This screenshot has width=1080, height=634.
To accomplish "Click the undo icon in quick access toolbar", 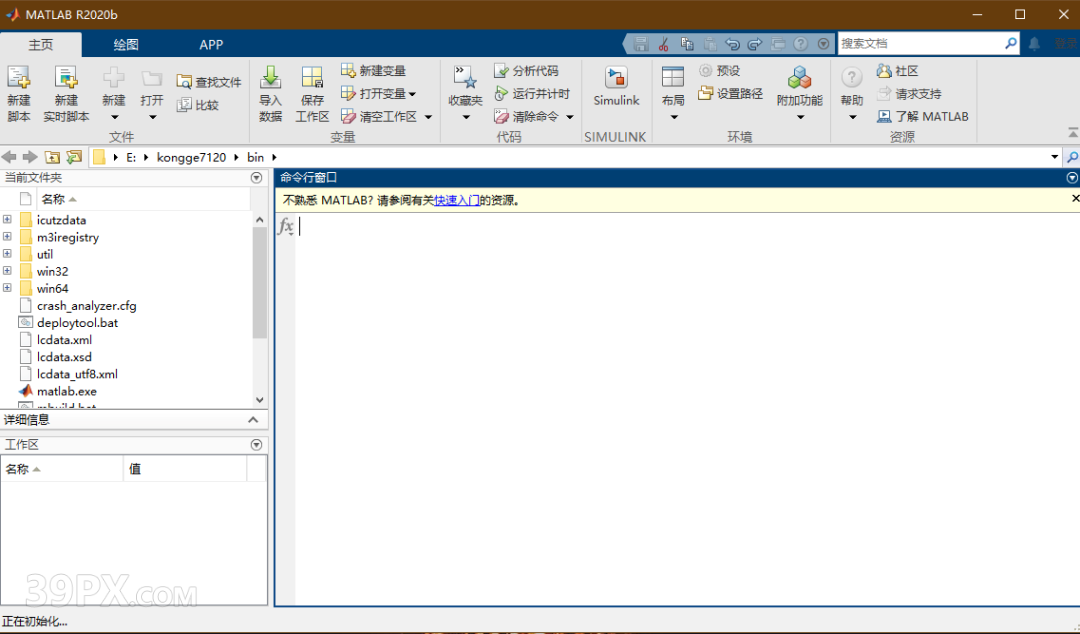I will click(x=732, y=43).
